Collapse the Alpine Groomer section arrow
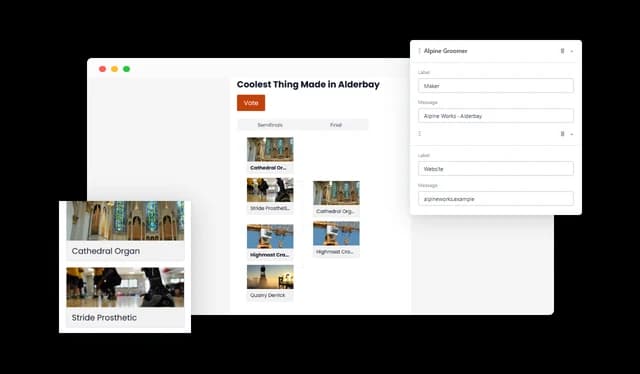This screenshot has width=640, height=374. click(x=572, y=51)
